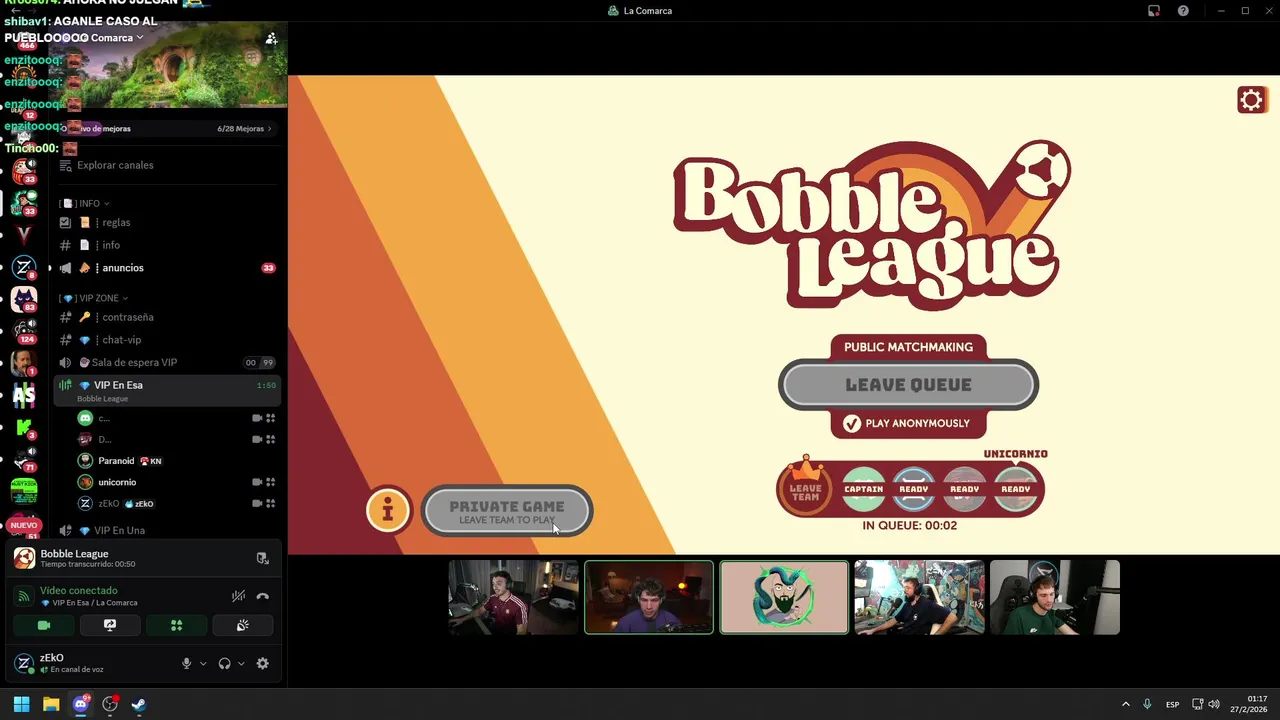This screenshot has height=720, width=1280.
Task: Deafen with the headphones icon
Action: (224, 663)
